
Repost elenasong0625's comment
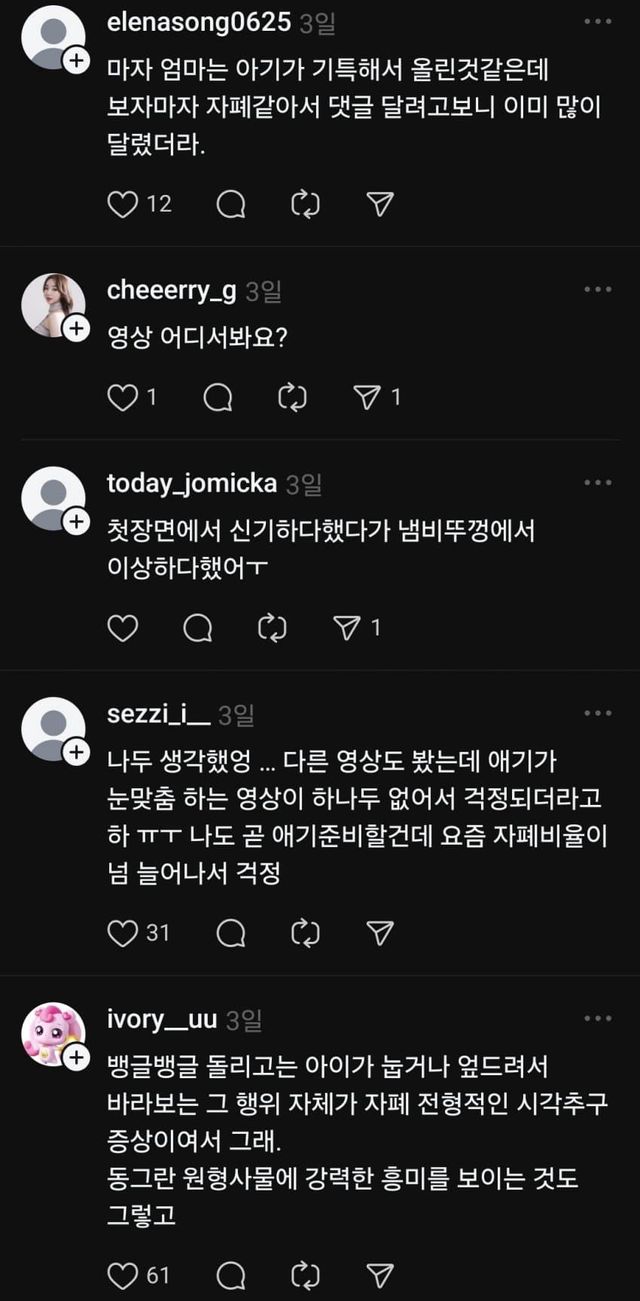304,204
